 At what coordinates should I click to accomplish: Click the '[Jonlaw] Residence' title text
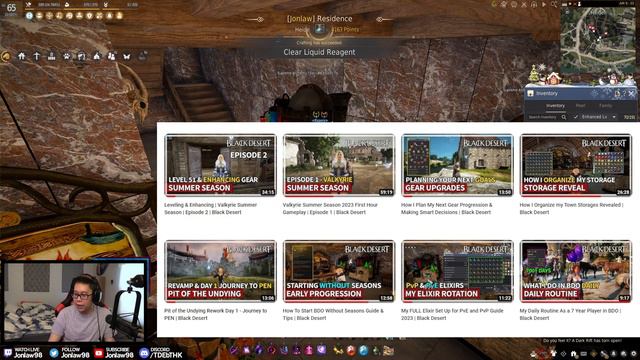(x=319, y=19)
